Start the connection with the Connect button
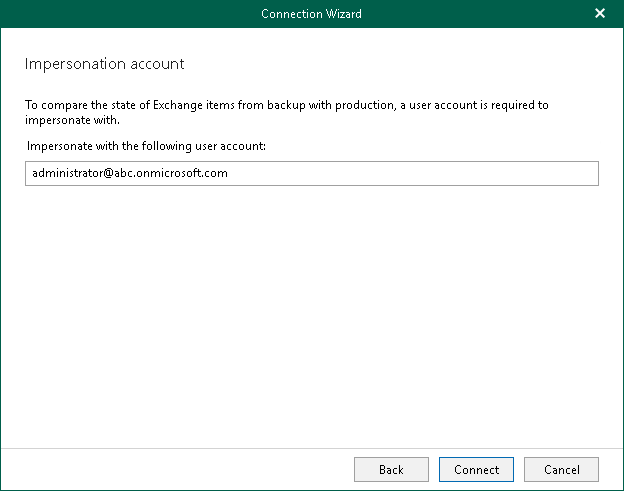Viewport: 624px width, 491px height. pos(476,469)
